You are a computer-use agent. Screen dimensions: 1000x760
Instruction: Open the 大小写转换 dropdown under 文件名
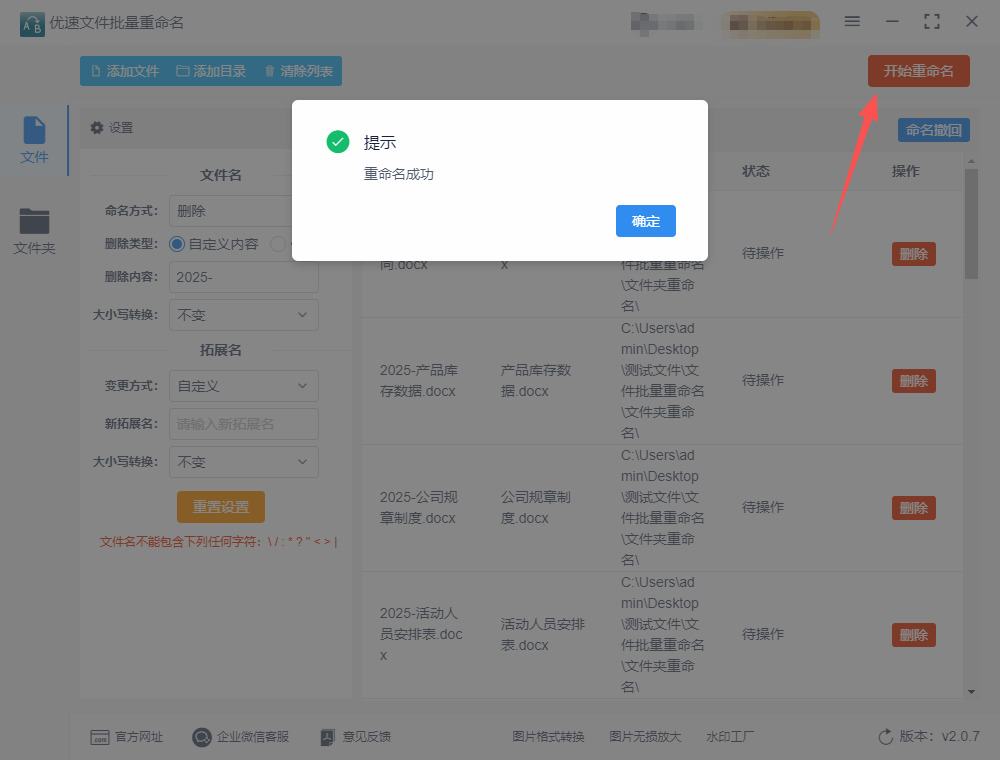point(243,315)
